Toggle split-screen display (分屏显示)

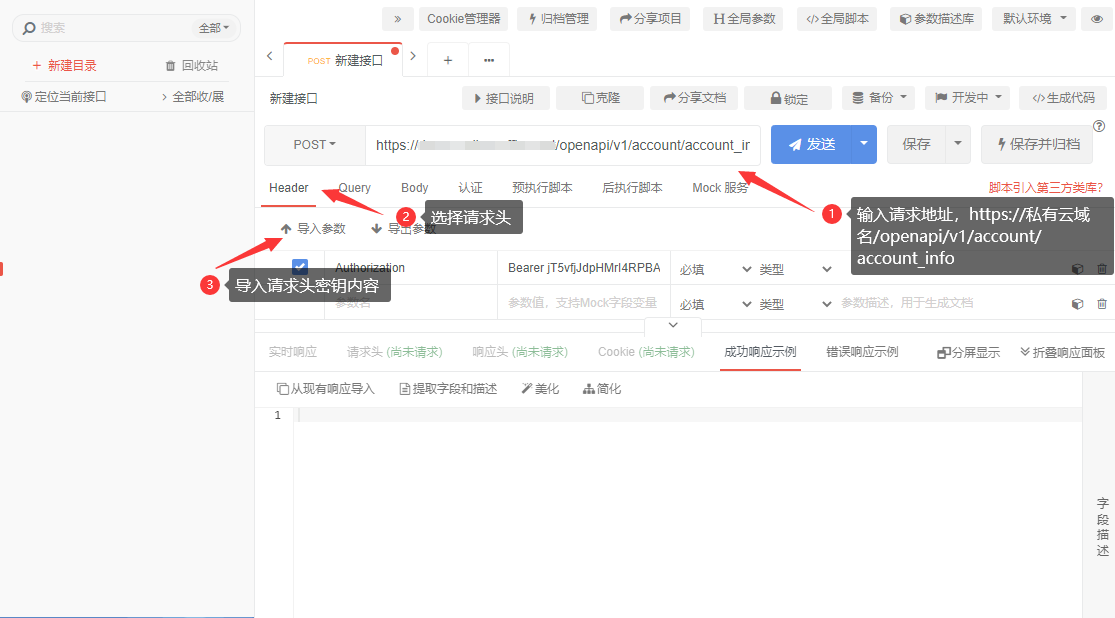coord(968,352)
